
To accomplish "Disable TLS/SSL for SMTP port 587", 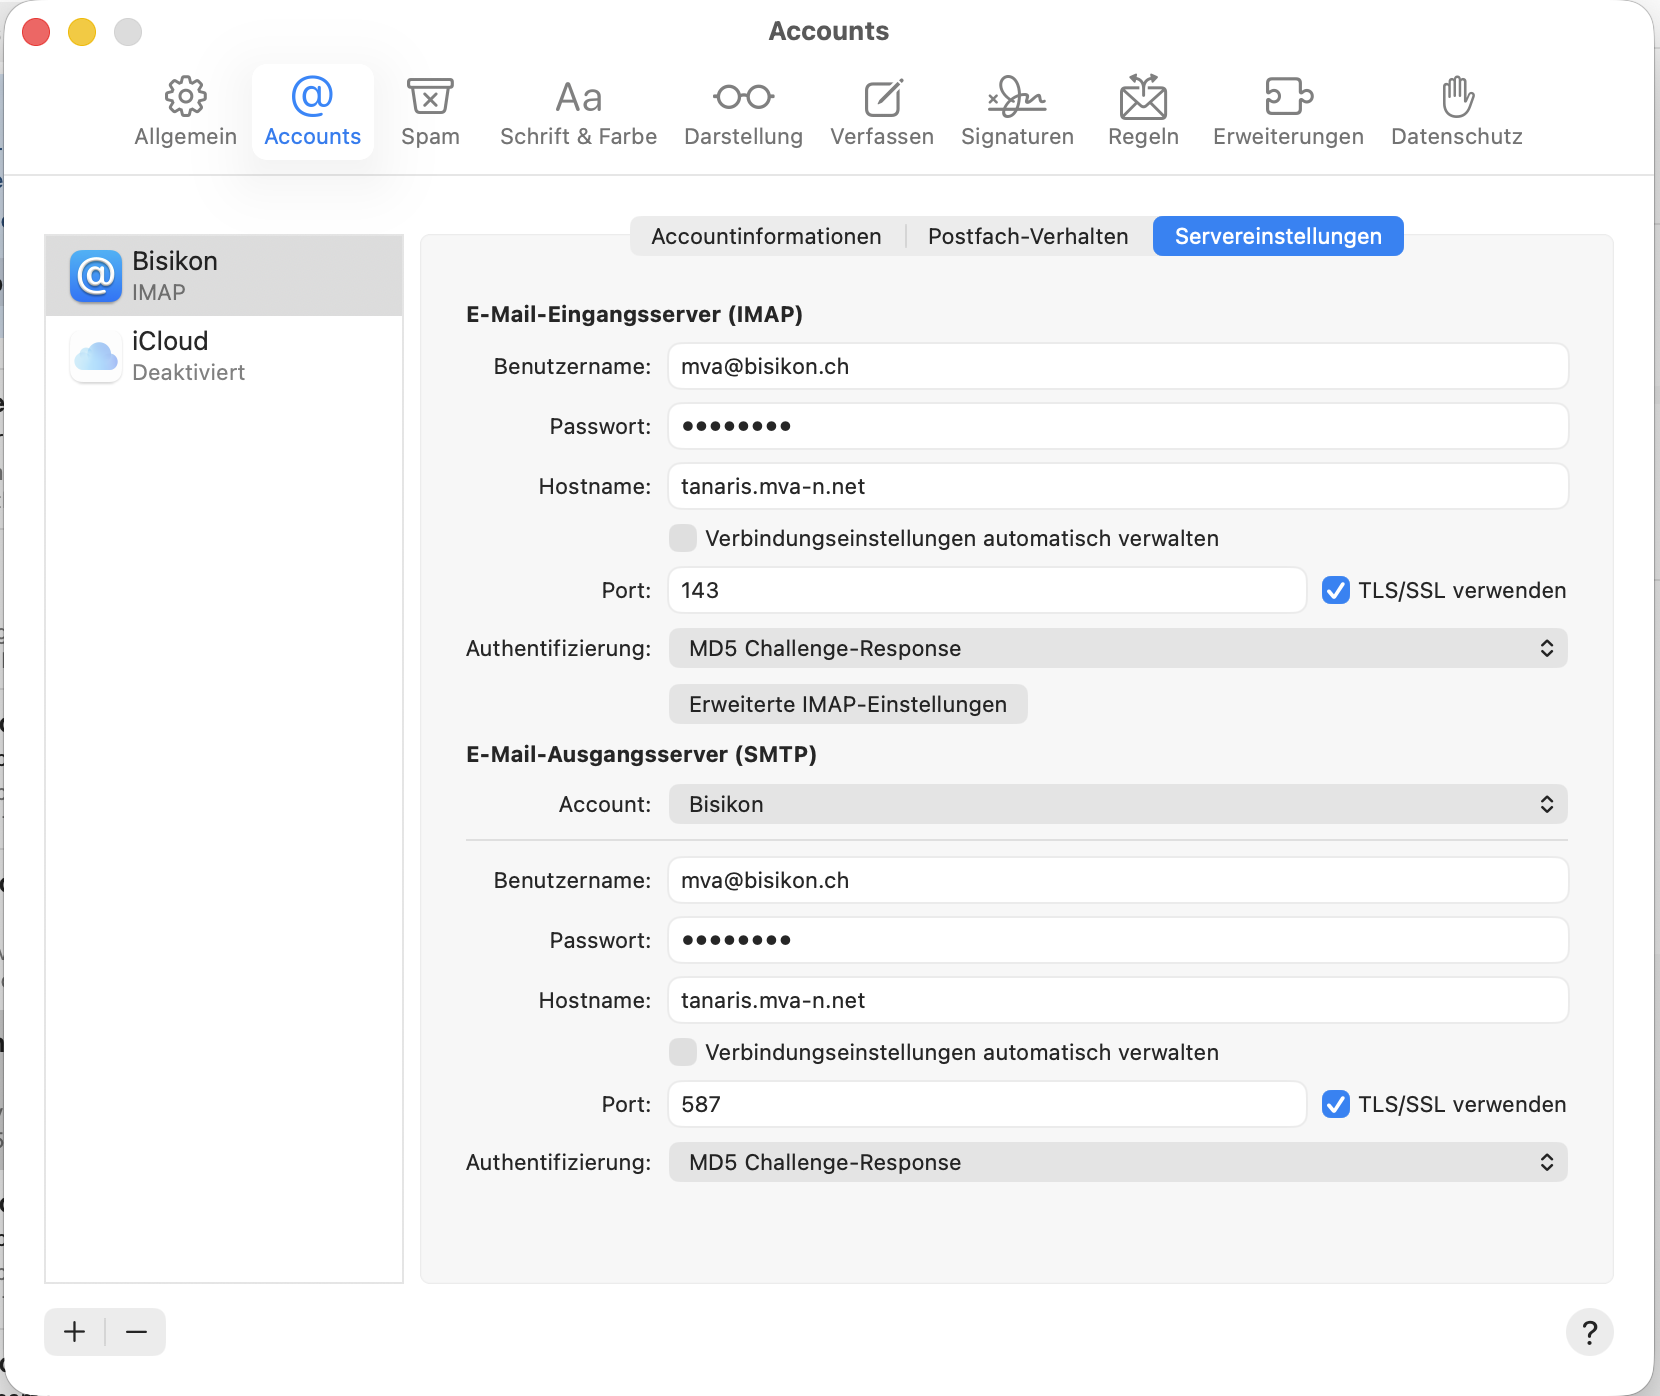I will pos(1336,1105).
